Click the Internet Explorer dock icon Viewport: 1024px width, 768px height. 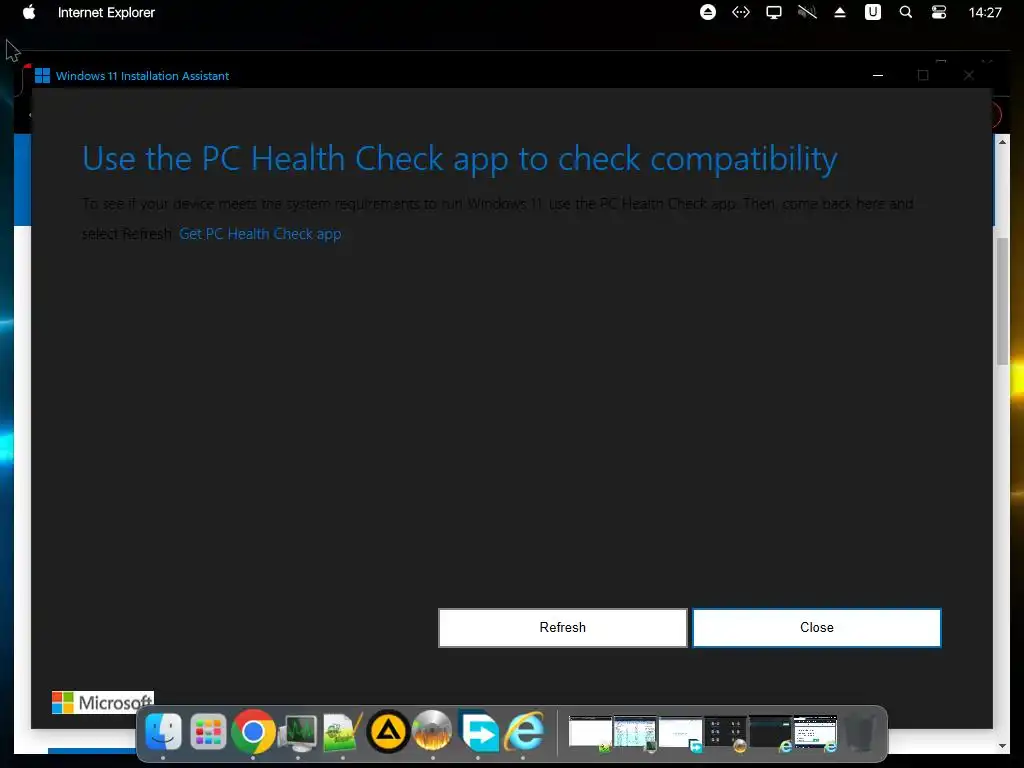[523, 731]
